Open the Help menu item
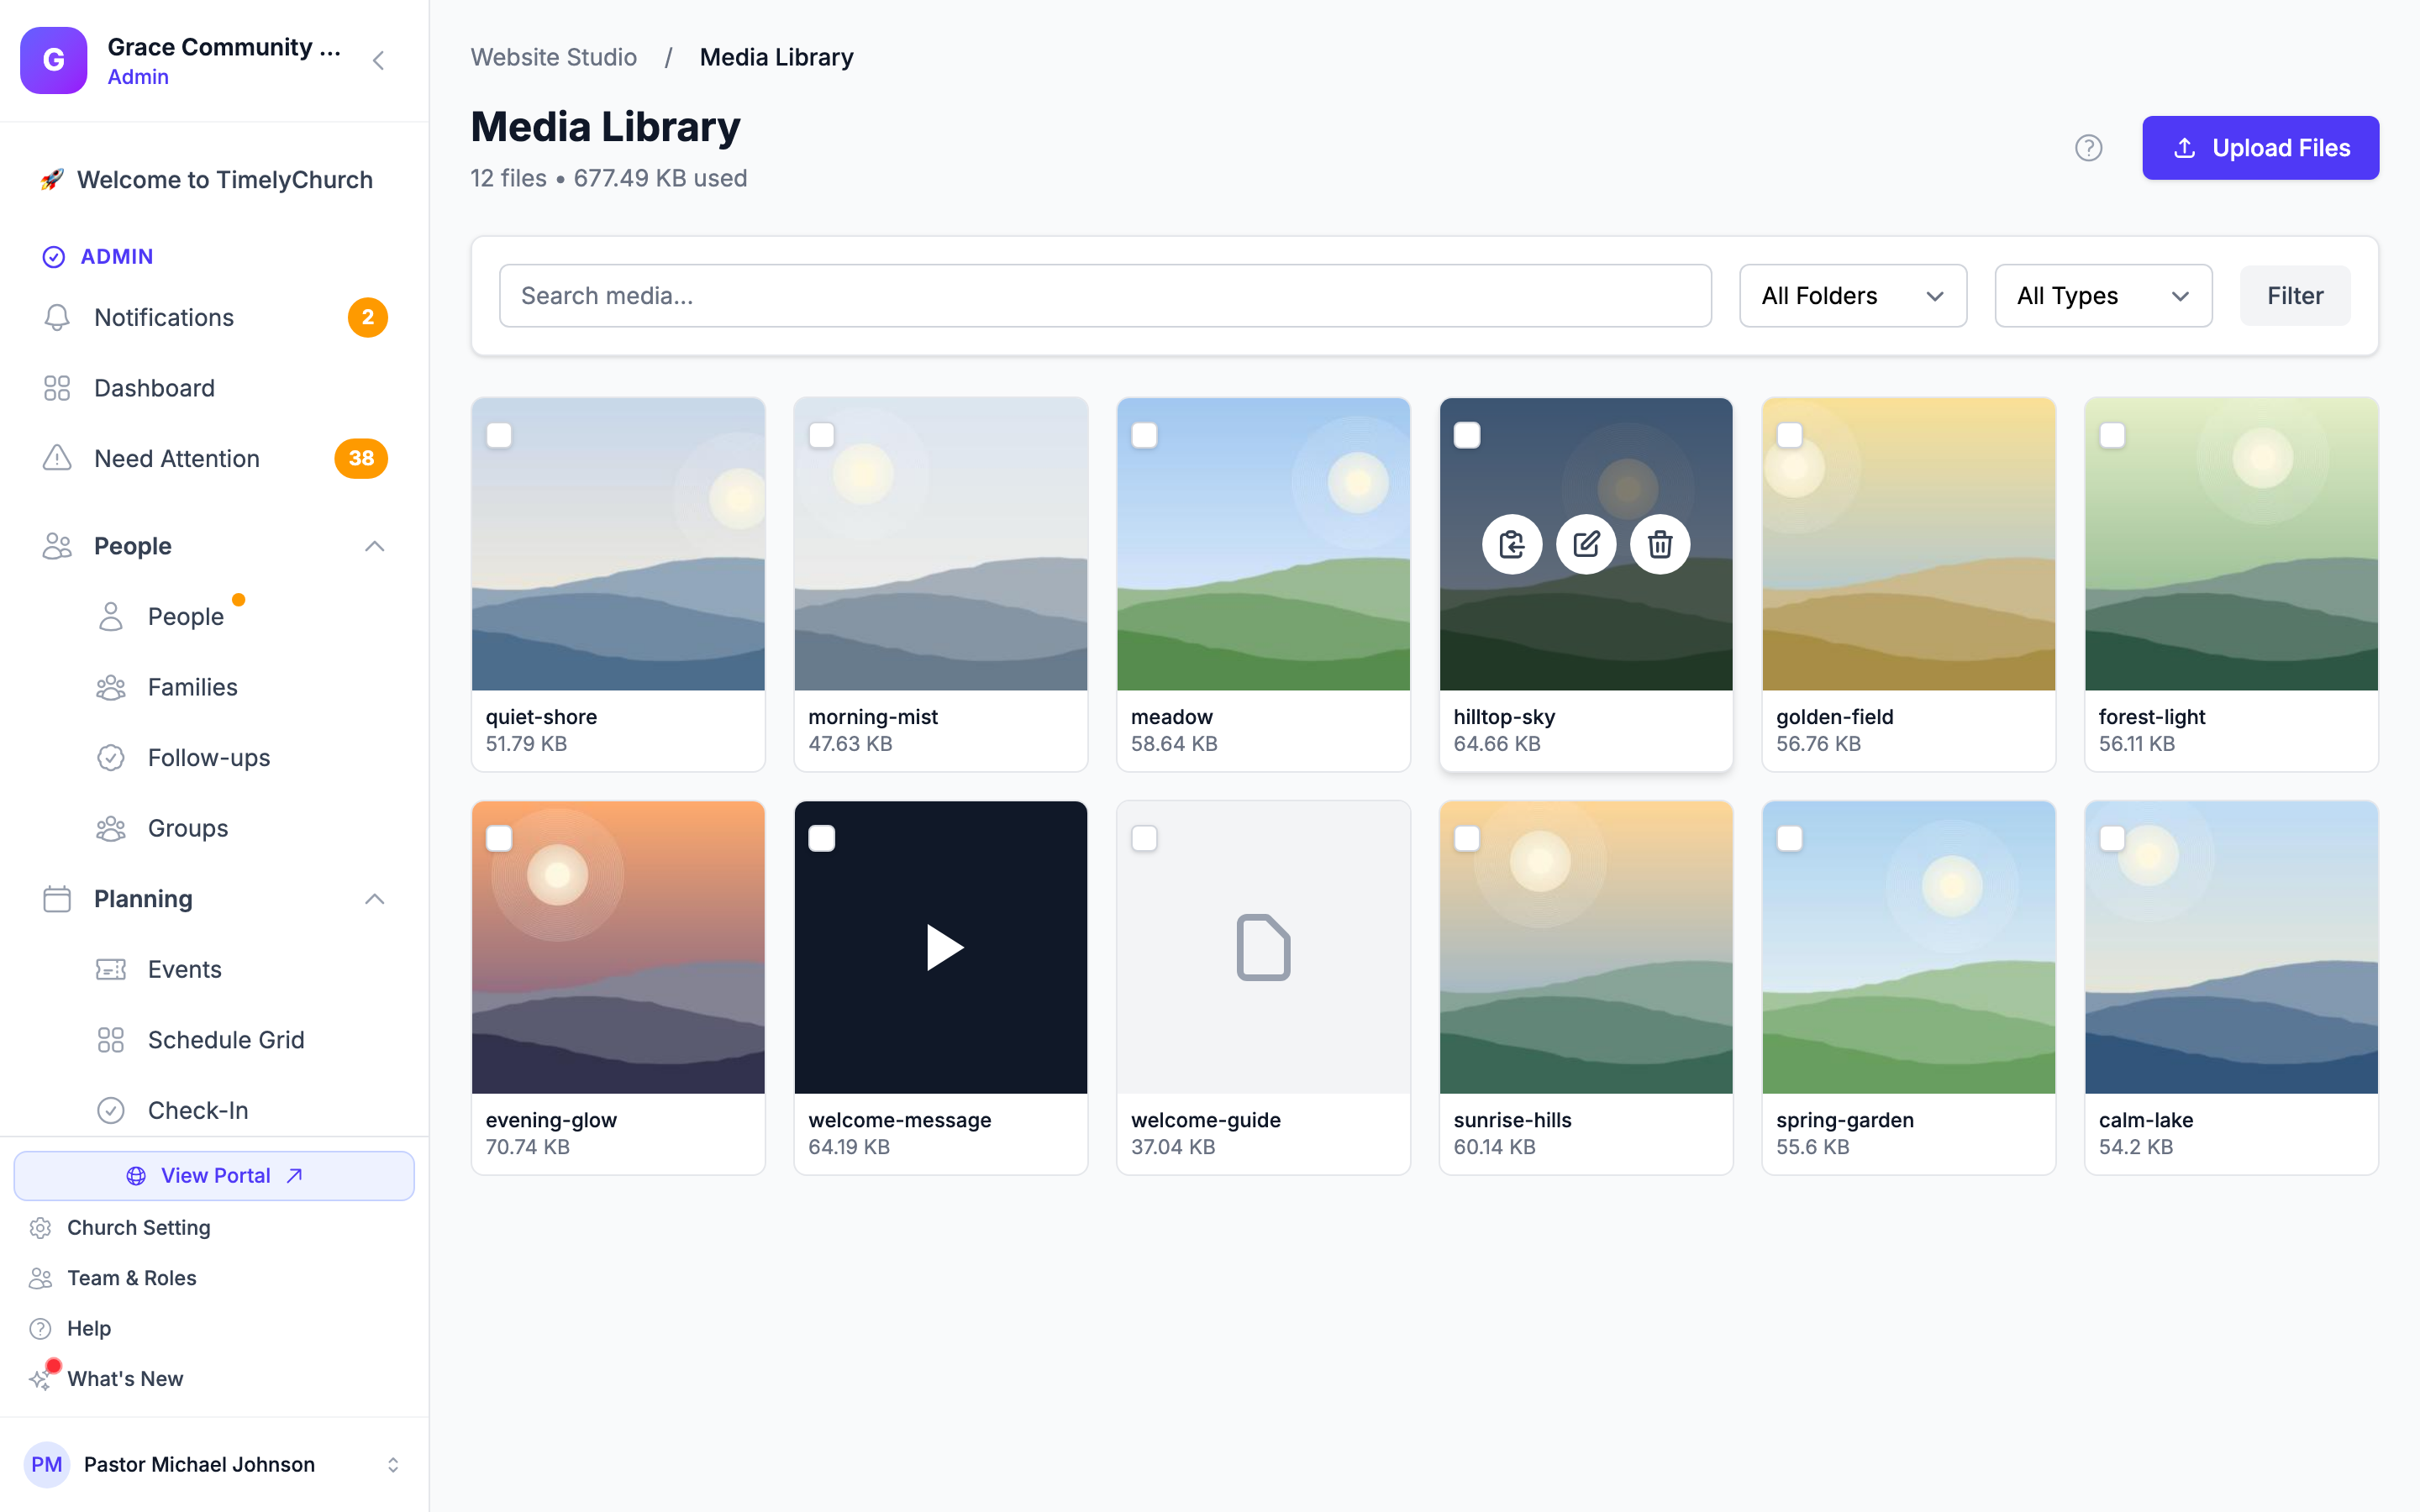The height and width of the screenshot is (1512, 2420). tap(88, 1328)
